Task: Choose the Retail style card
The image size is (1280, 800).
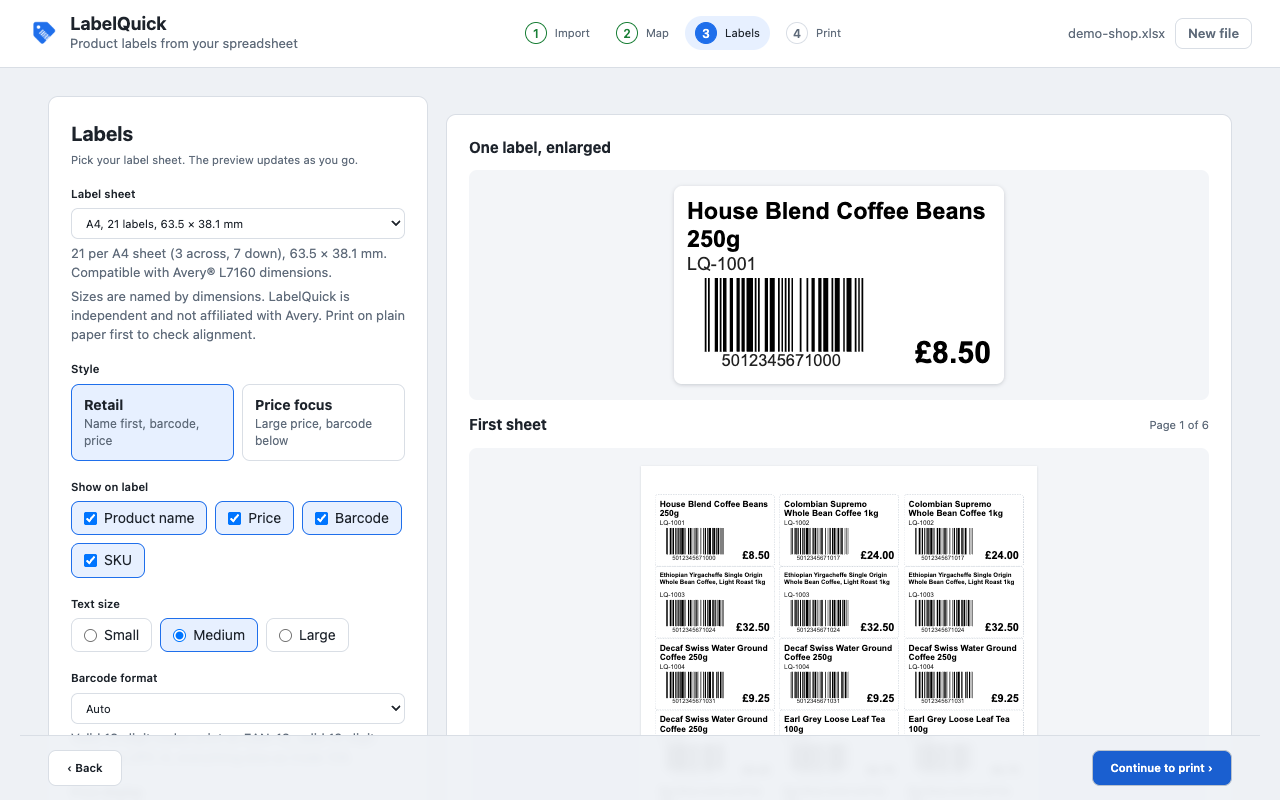Action: (152, 422)
